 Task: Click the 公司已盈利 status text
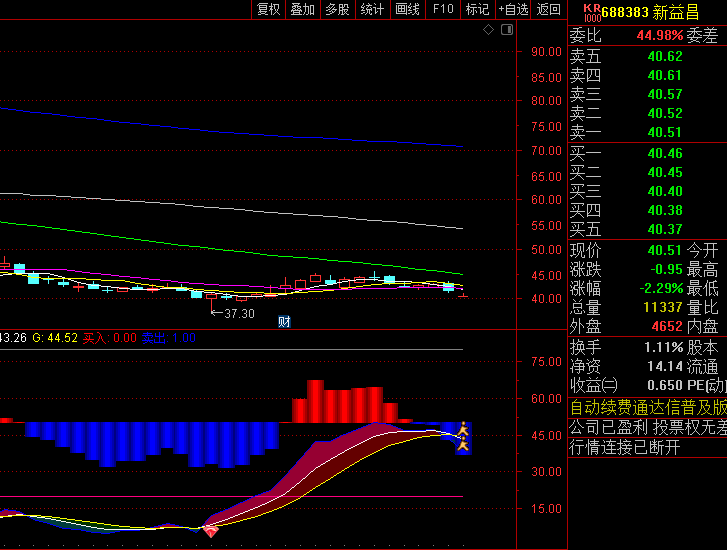pos(608,427)
